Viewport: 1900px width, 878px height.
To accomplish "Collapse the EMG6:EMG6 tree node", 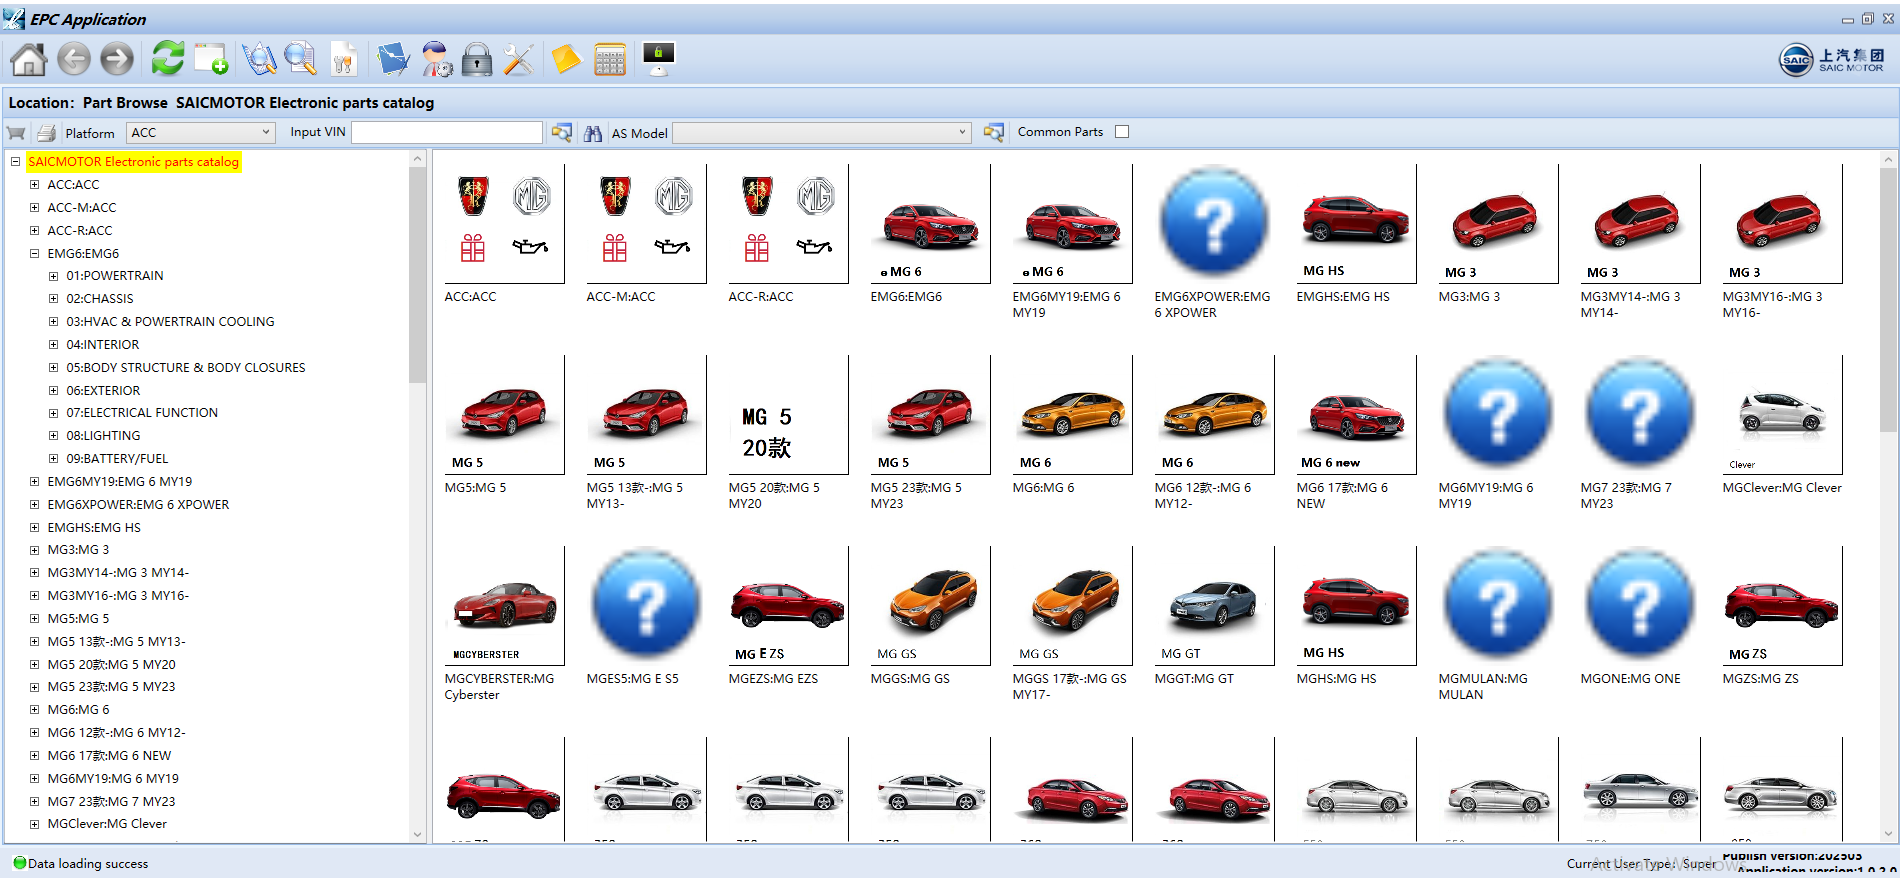I will [x=35, y=254].
